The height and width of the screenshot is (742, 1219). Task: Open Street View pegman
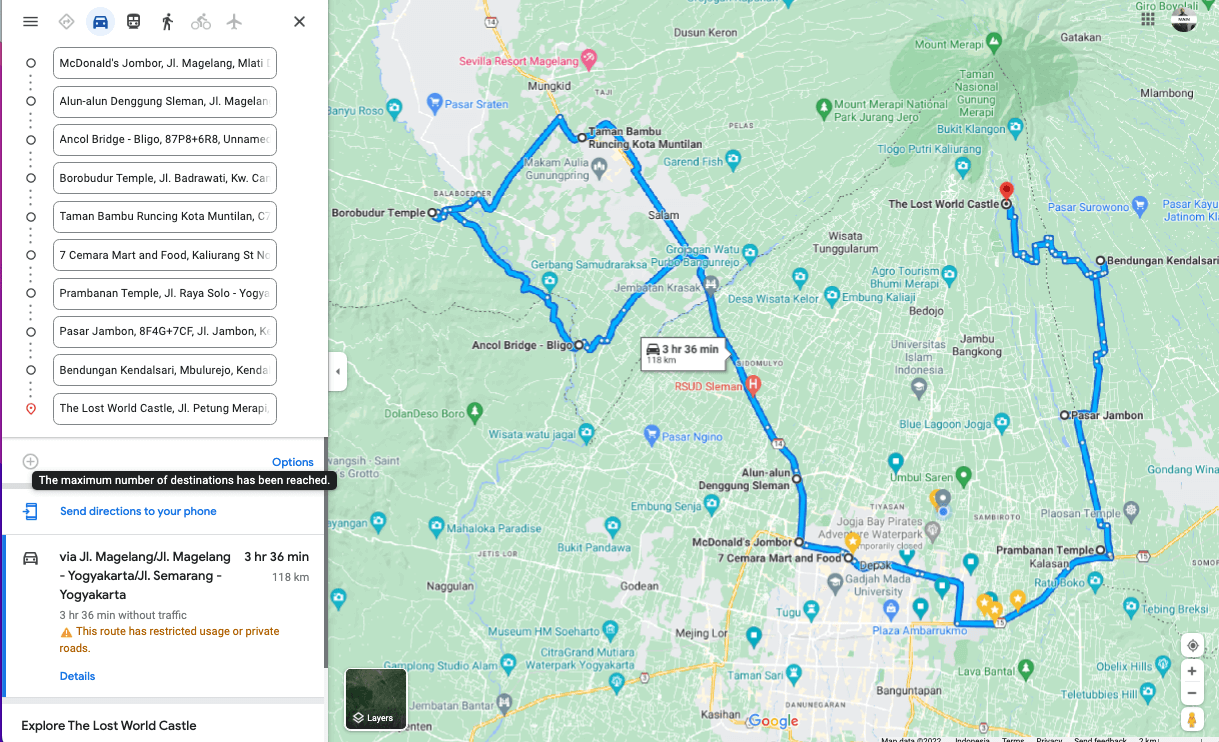pos(1192,720)
